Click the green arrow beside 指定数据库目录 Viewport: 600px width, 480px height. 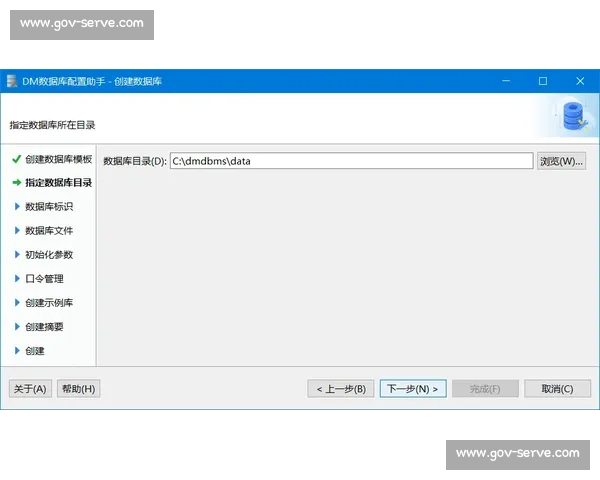coord(16,183)
